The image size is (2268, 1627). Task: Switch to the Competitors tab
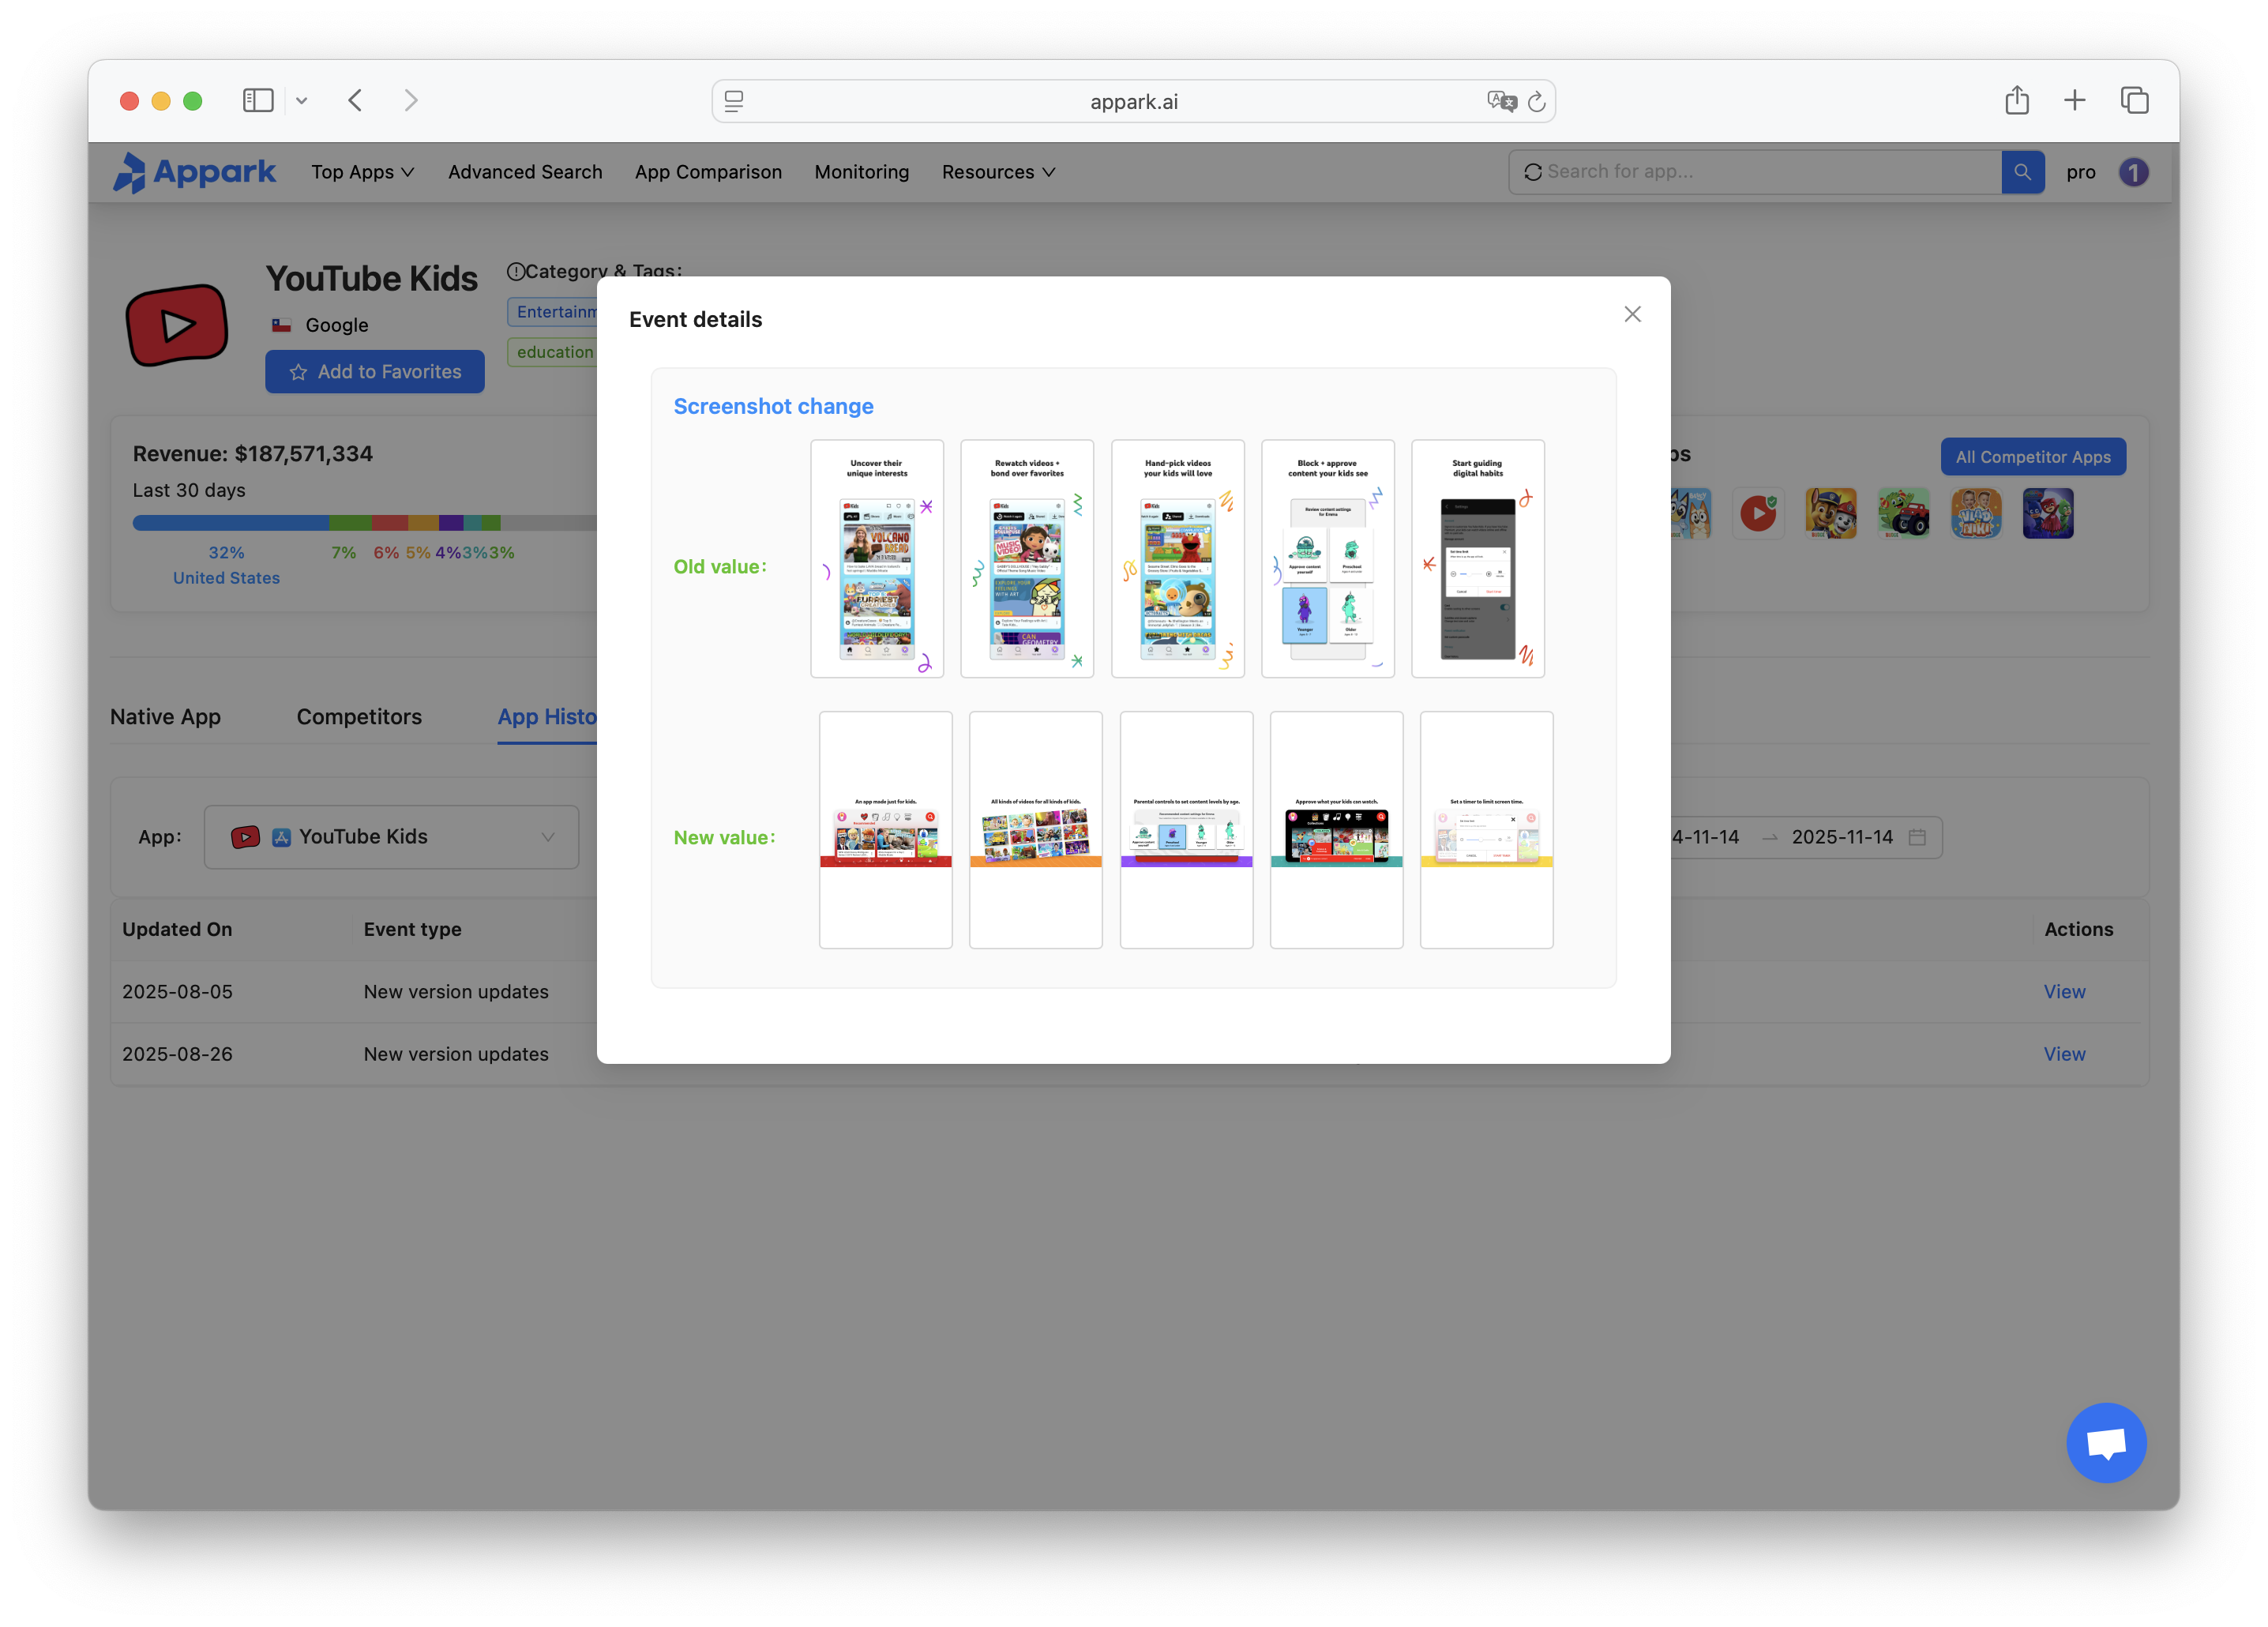358,716
